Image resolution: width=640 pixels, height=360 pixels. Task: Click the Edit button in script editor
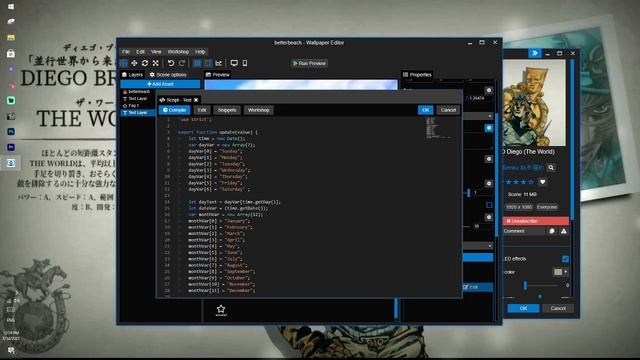202,110
